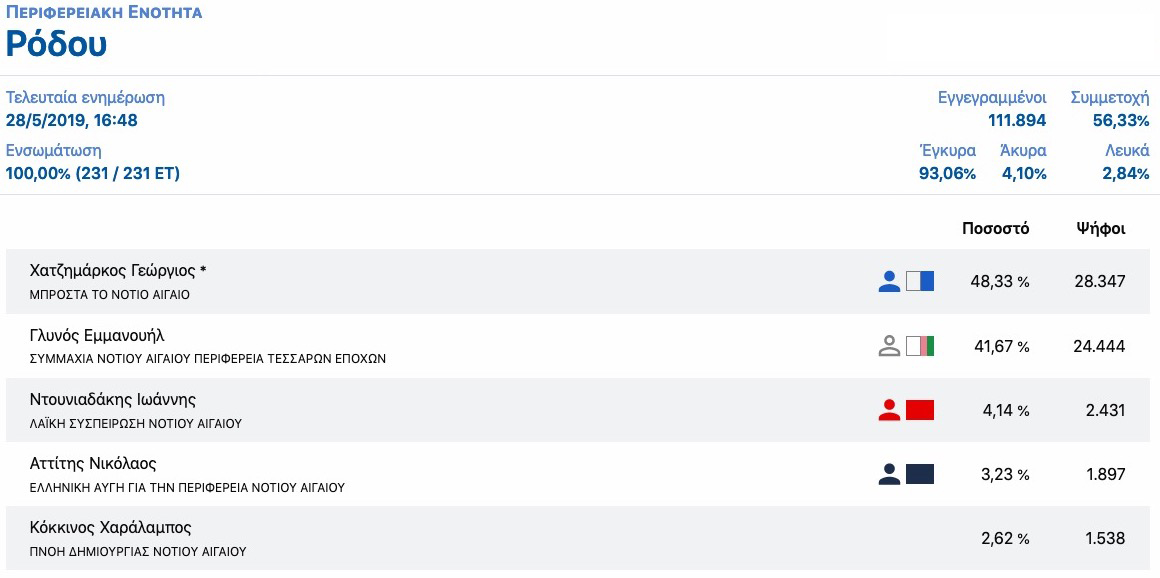Click grey person icon for Γλυνός Εμμανουήλ
The image size is (1160, 578).
point(889,346)
